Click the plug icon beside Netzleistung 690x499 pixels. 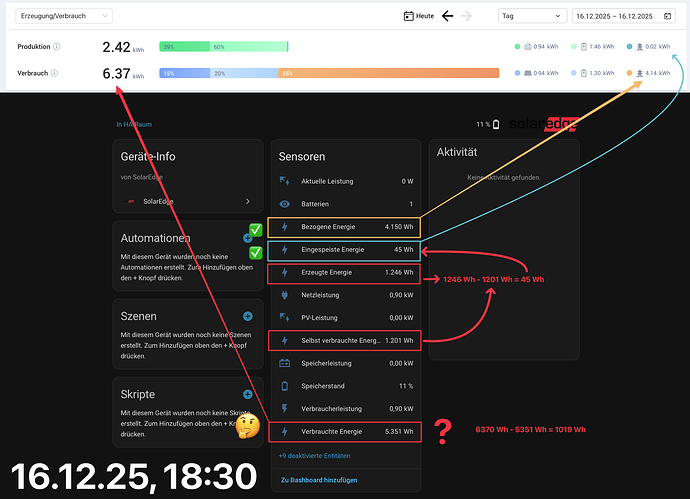[x=285, y=295]
